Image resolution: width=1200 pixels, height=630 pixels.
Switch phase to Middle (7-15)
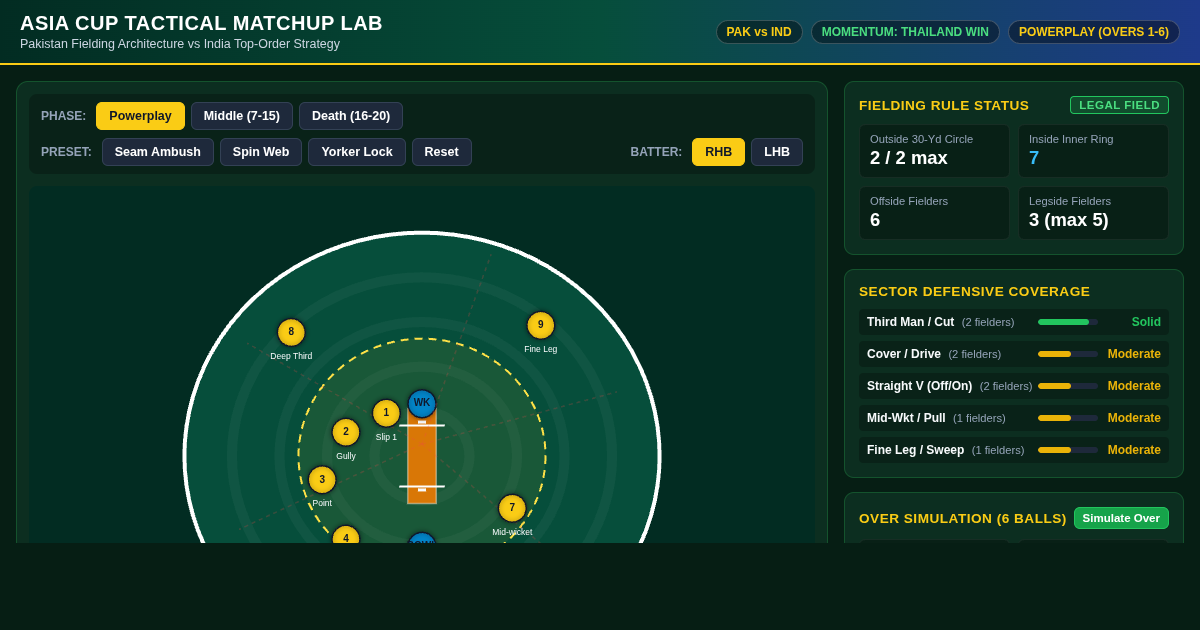[x=242, y=116]
